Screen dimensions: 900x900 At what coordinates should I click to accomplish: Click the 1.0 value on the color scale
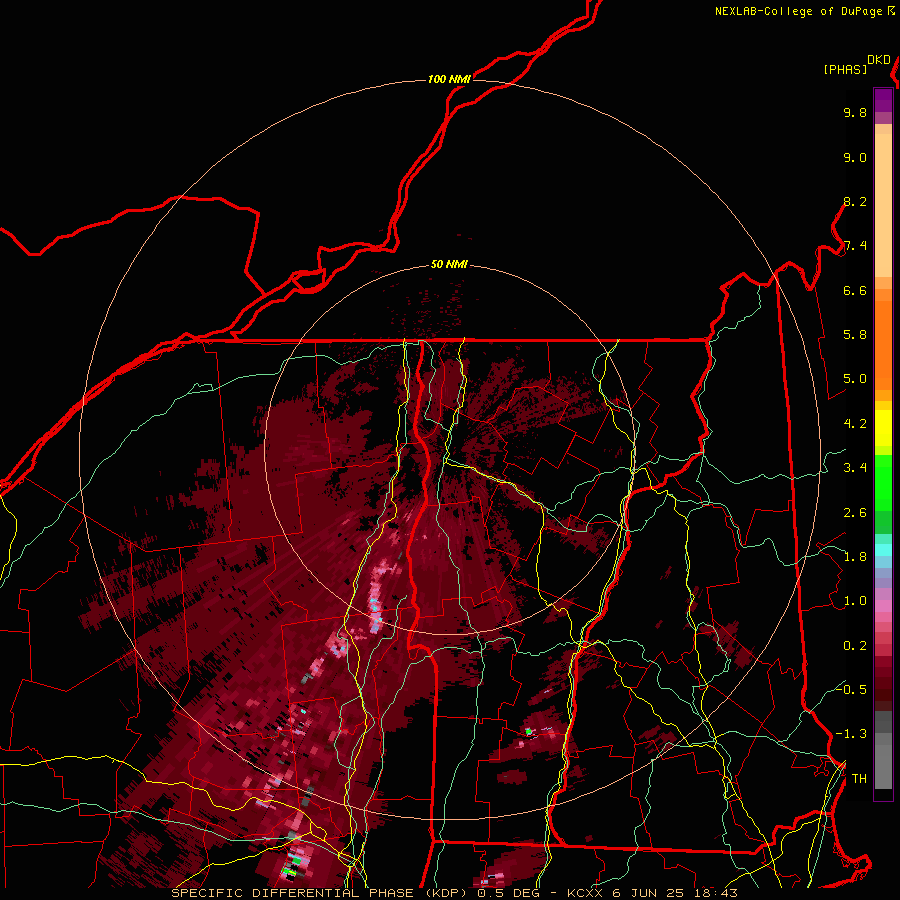coord(855,601)
